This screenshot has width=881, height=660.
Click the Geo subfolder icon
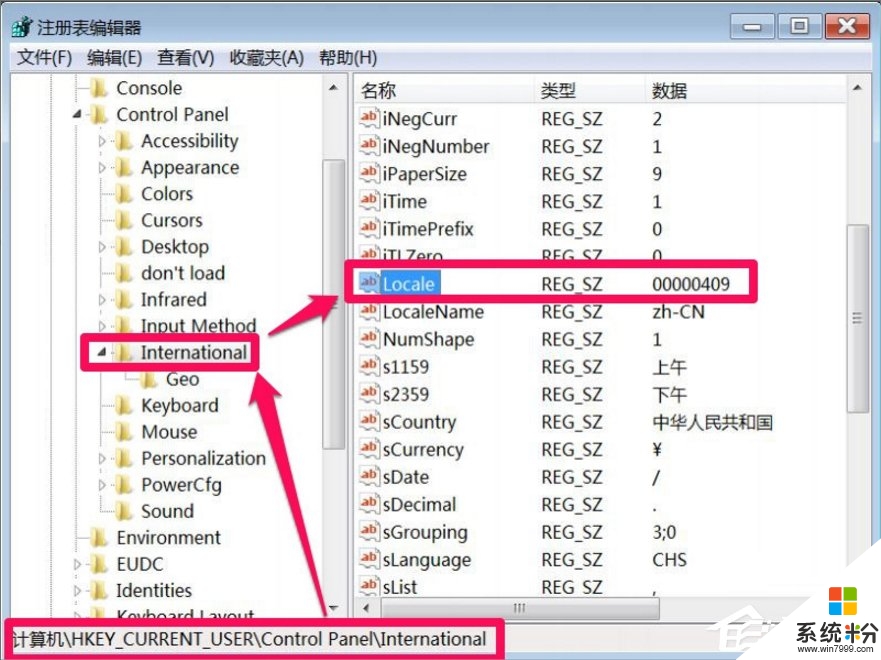coord(149,379)
